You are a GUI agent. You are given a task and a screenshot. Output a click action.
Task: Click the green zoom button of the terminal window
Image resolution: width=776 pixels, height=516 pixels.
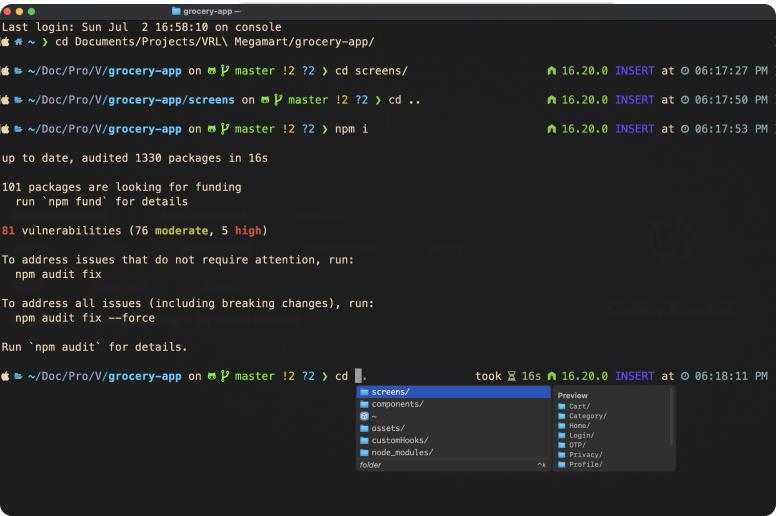pos(31,11)
